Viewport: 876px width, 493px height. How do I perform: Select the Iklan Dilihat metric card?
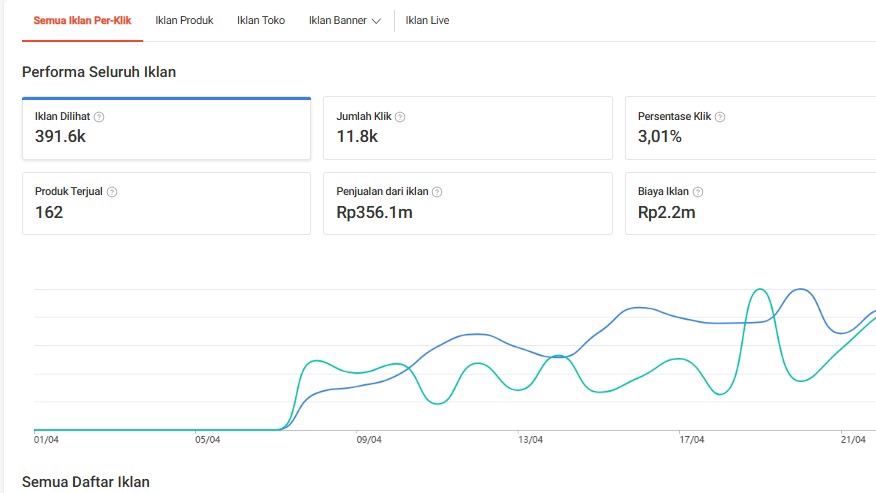click(166, 129)
